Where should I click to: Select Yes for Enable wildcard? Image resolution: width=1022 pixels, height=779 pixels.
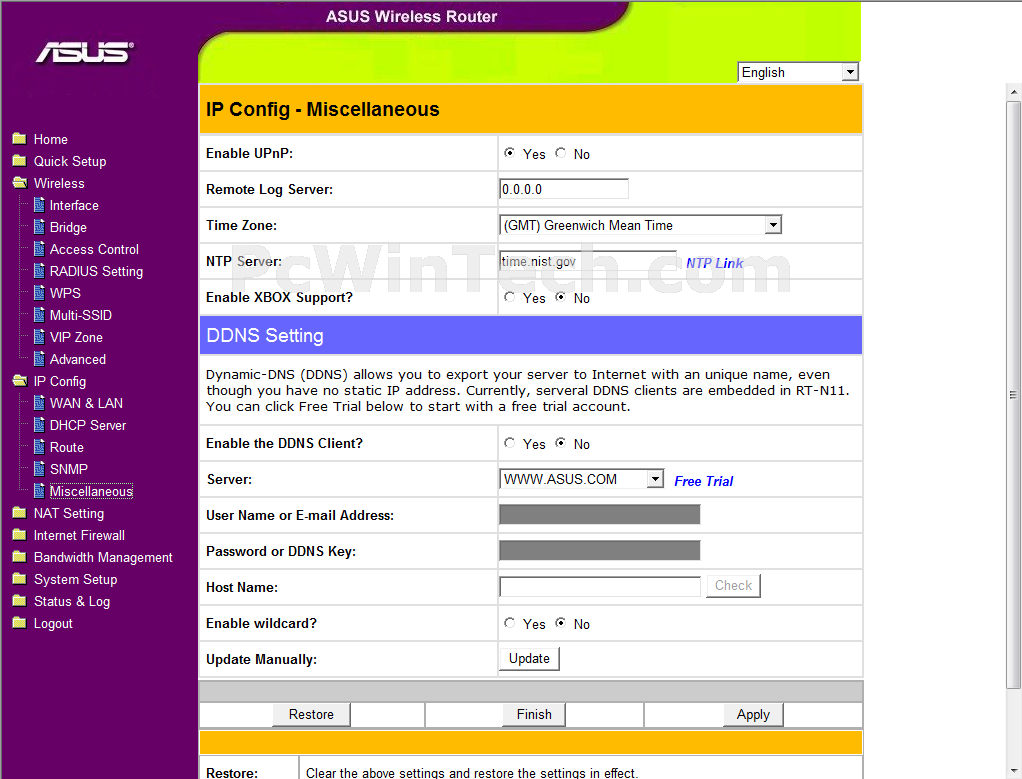(x=510, y=623)
